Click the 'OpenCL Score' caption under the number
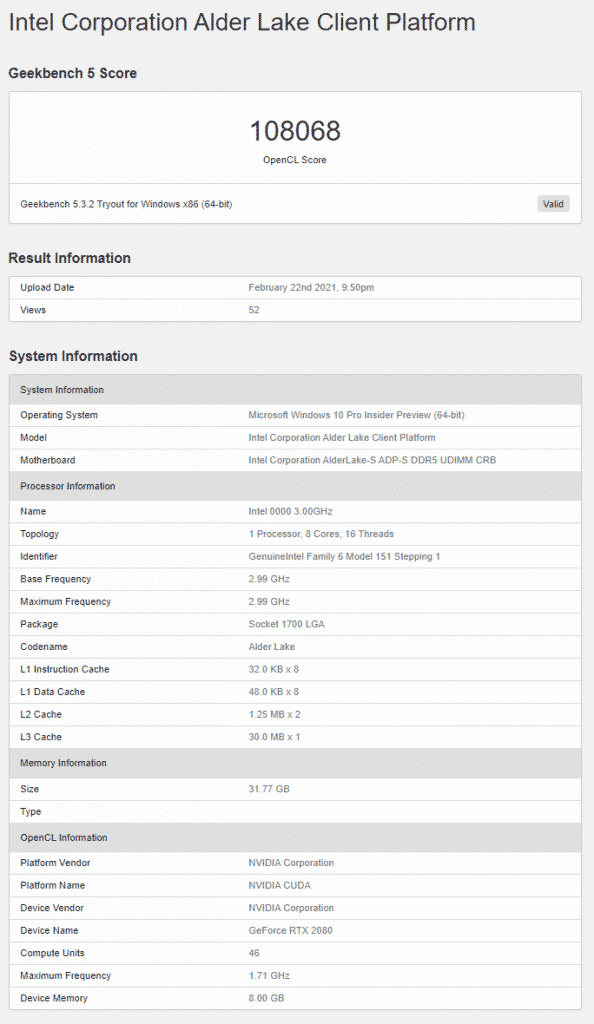594x1024 pixels. pos(294,159)
